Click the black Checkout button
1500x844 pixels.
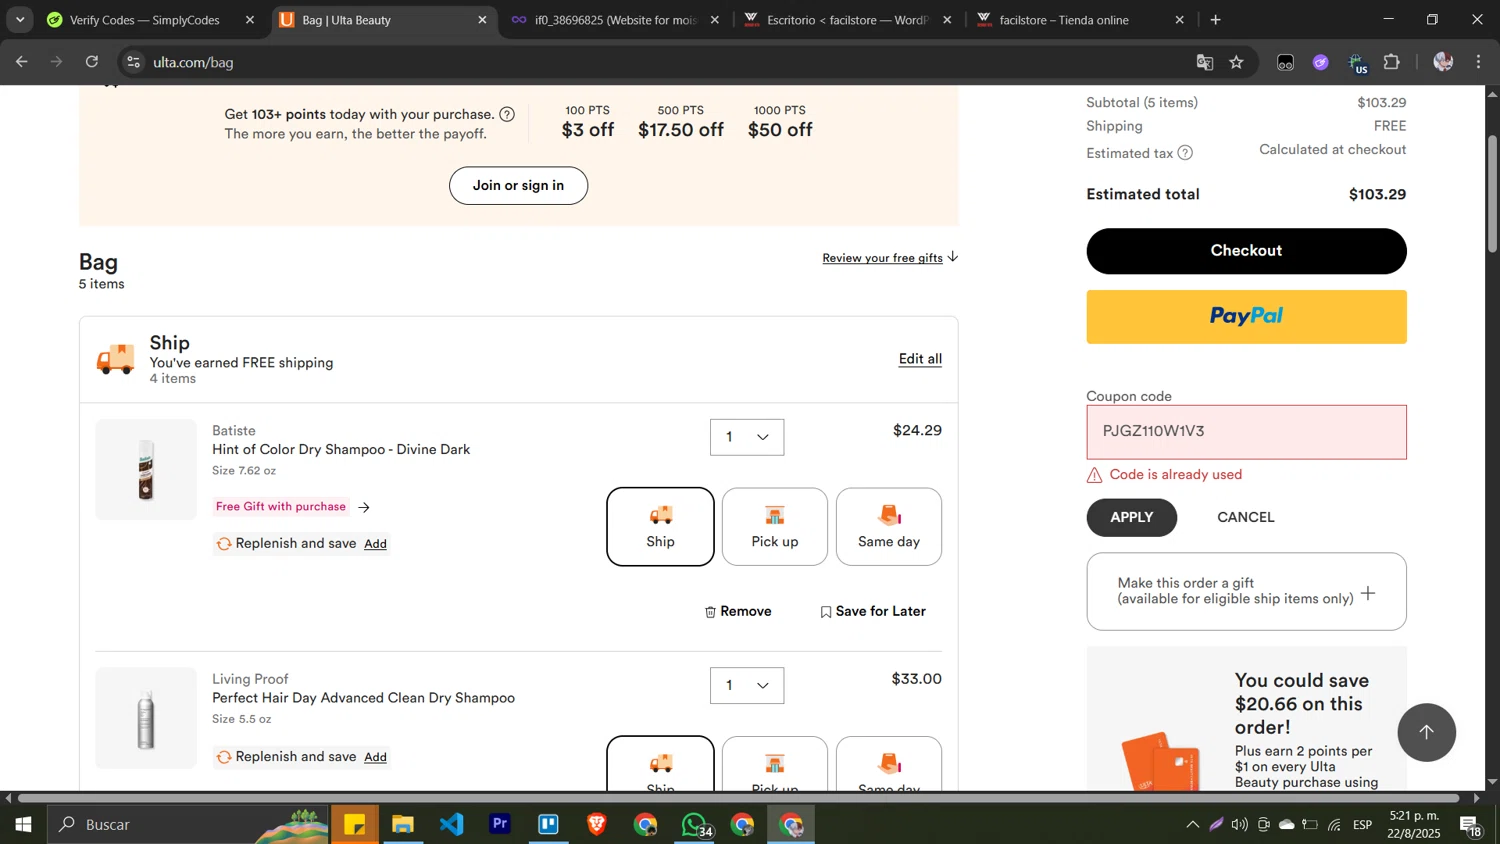pos(1246,251)
